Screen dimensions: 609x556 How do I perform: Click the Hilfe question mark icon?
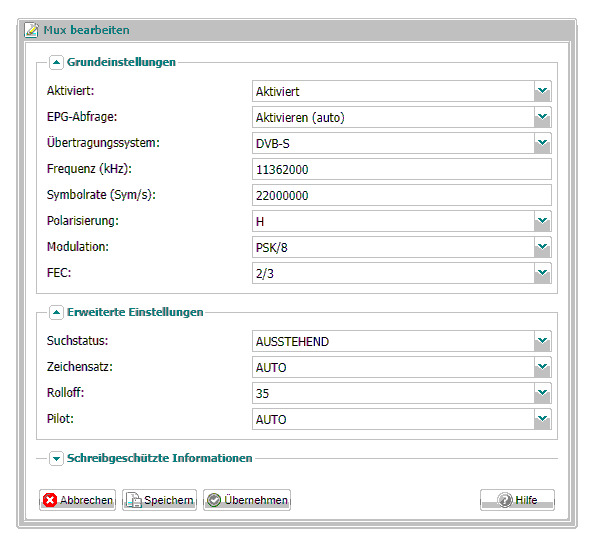[505, 500]
